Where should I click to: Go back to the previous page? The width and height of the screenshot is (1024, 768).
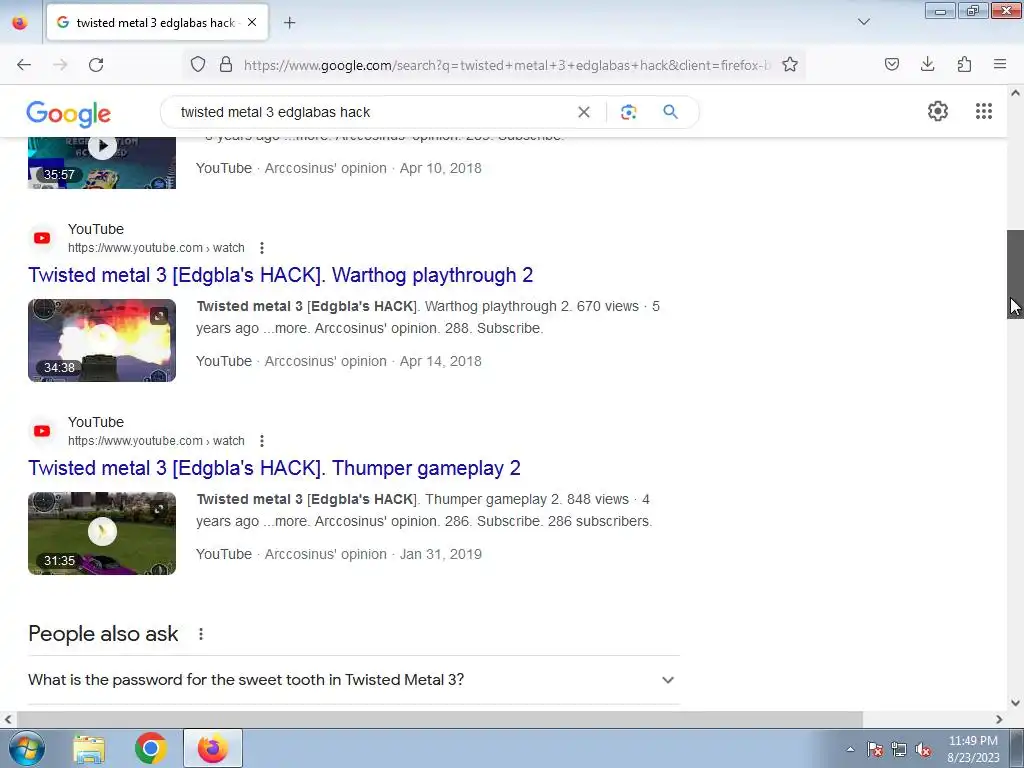coord(24,65)
